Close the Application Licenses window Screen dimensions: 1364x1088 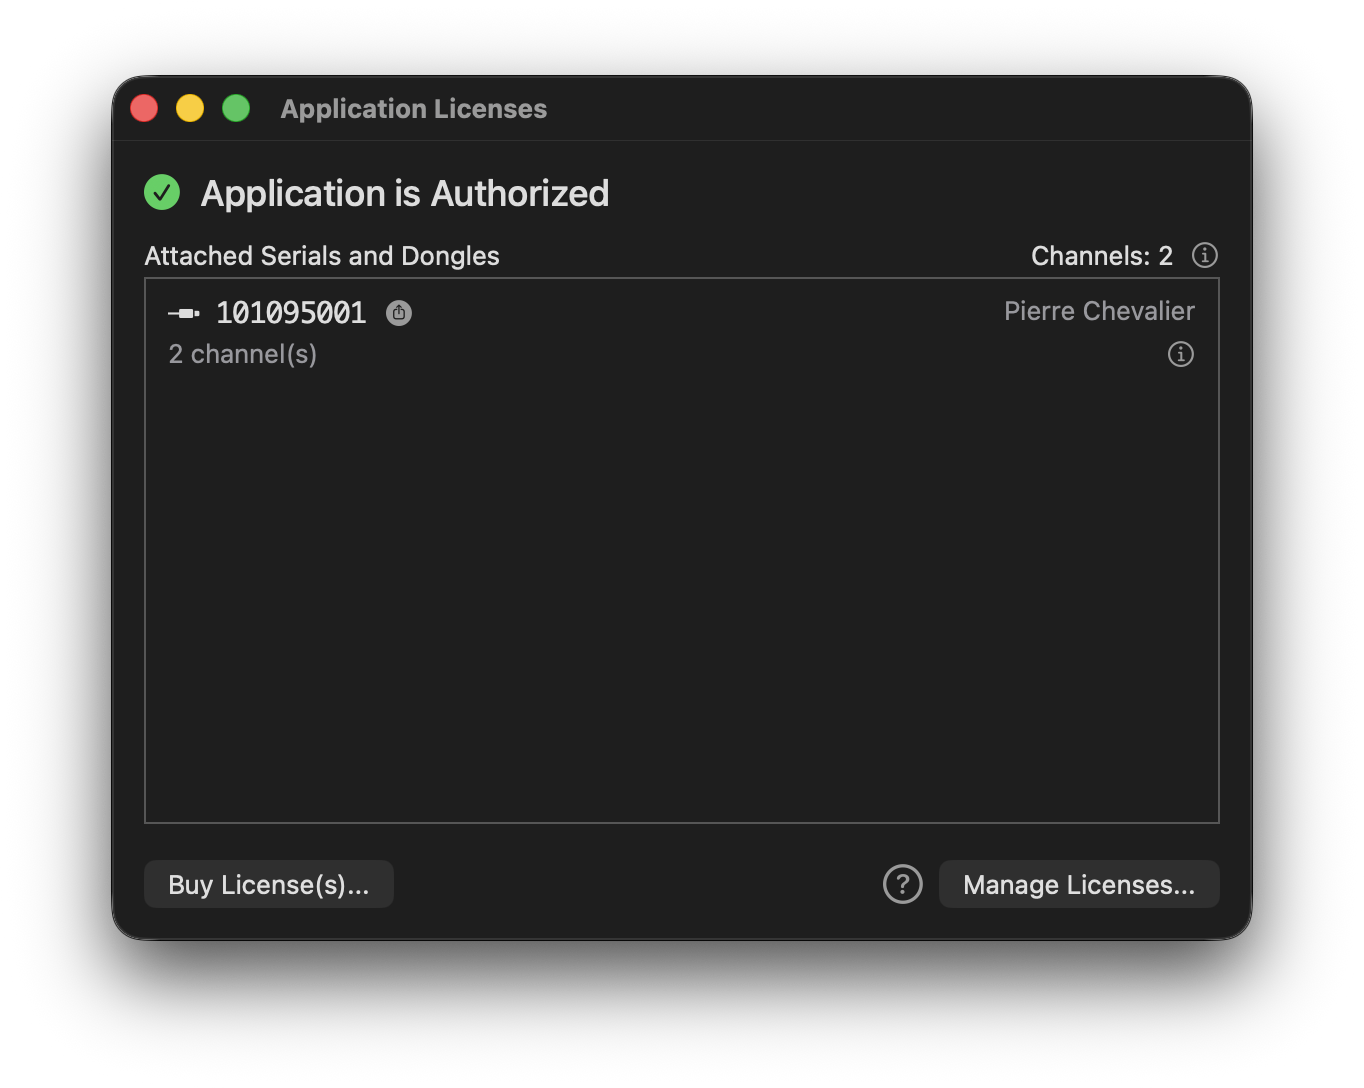pos(144,108)
